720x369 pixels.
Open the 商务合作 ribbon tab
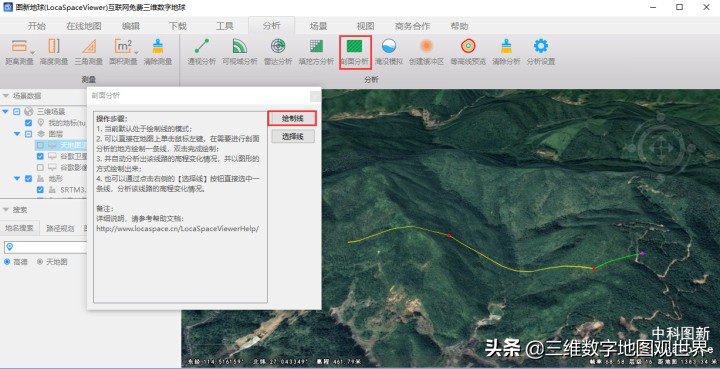click(x=412, y=26)
